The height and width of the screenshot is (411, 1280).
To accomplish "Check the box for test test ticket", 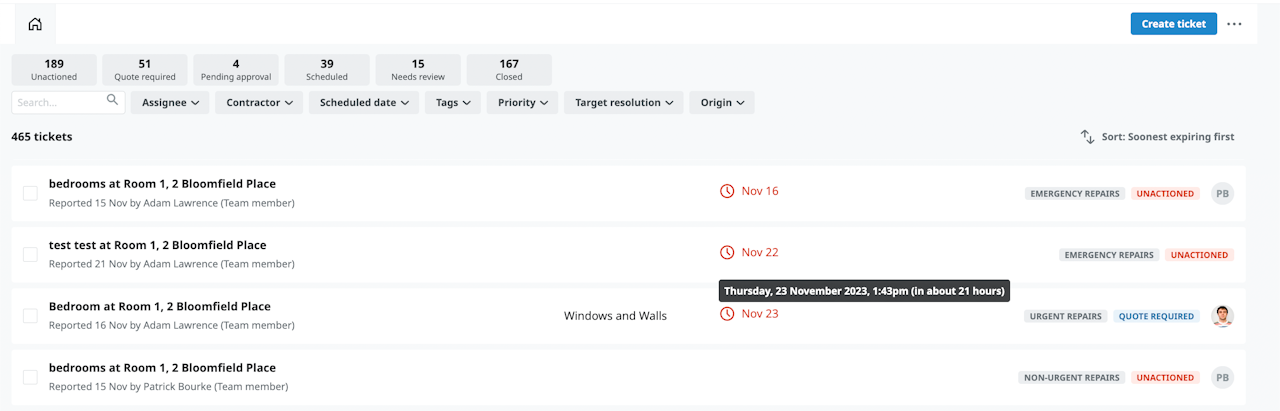I will pos(30,254).
